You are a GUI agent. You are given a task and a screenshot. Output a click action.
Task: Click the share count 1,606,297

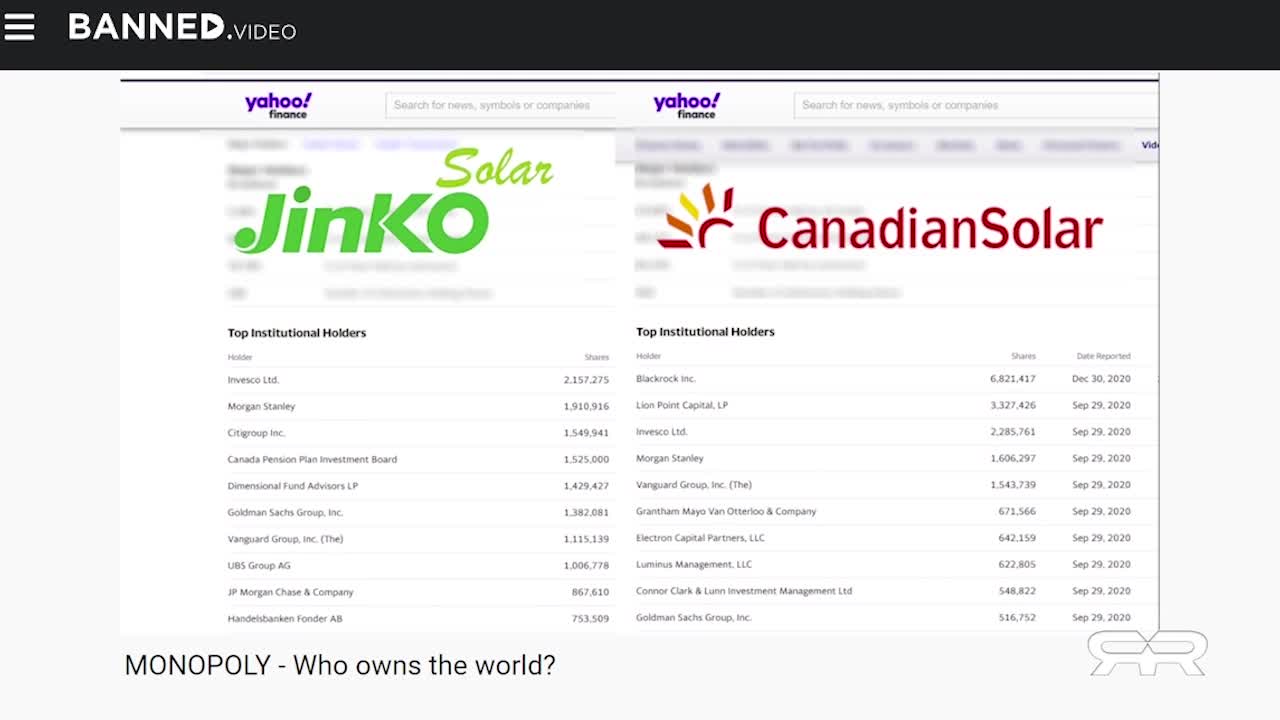1013,458
